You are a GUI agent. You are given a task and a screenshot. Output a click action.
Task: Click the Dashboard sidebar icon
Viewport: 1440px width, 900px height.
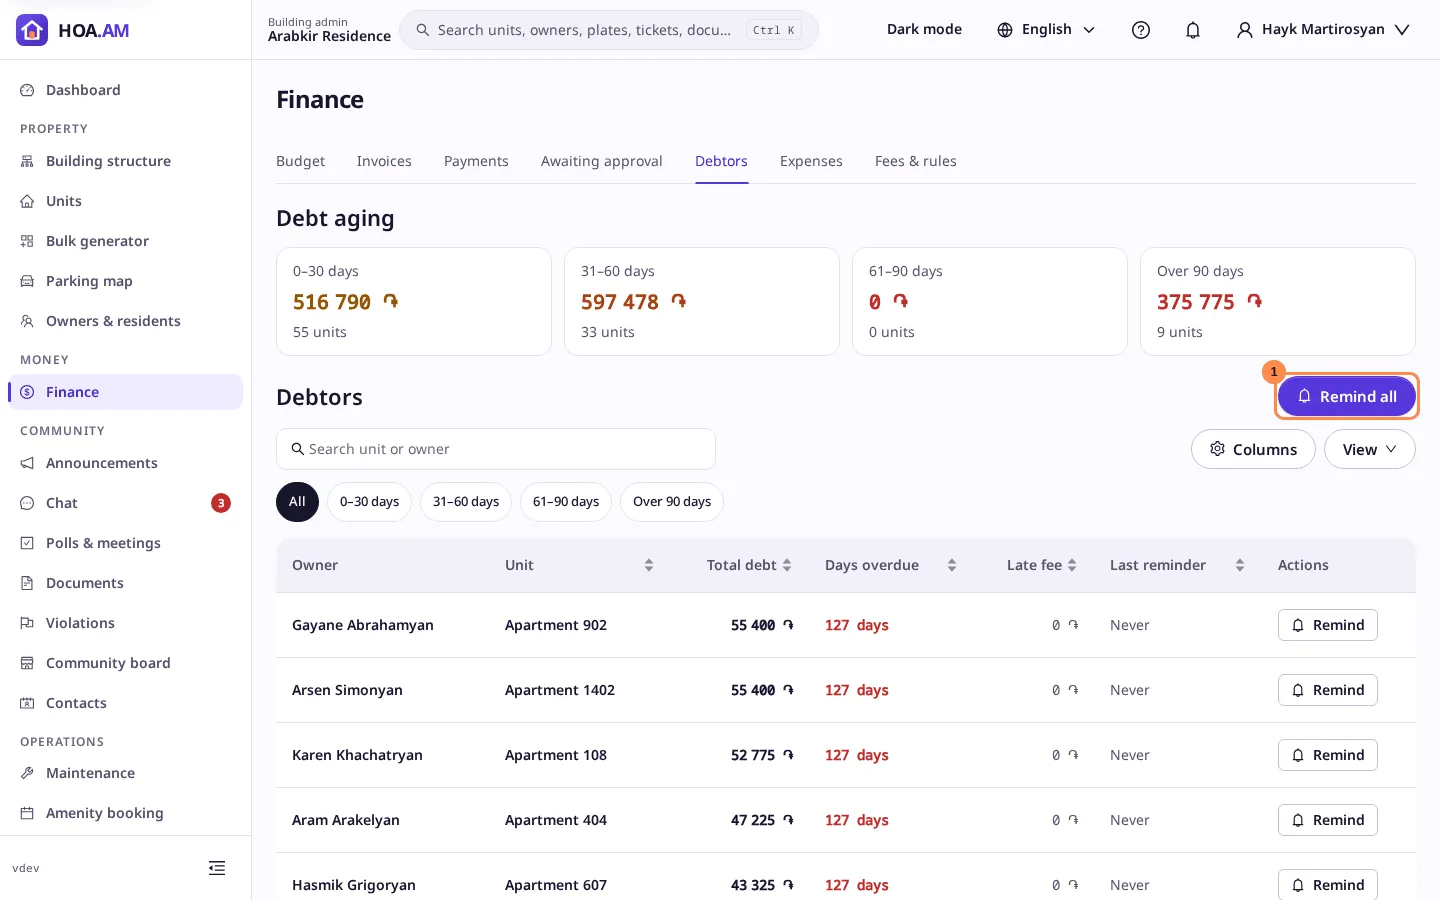(x=27, y=90)
